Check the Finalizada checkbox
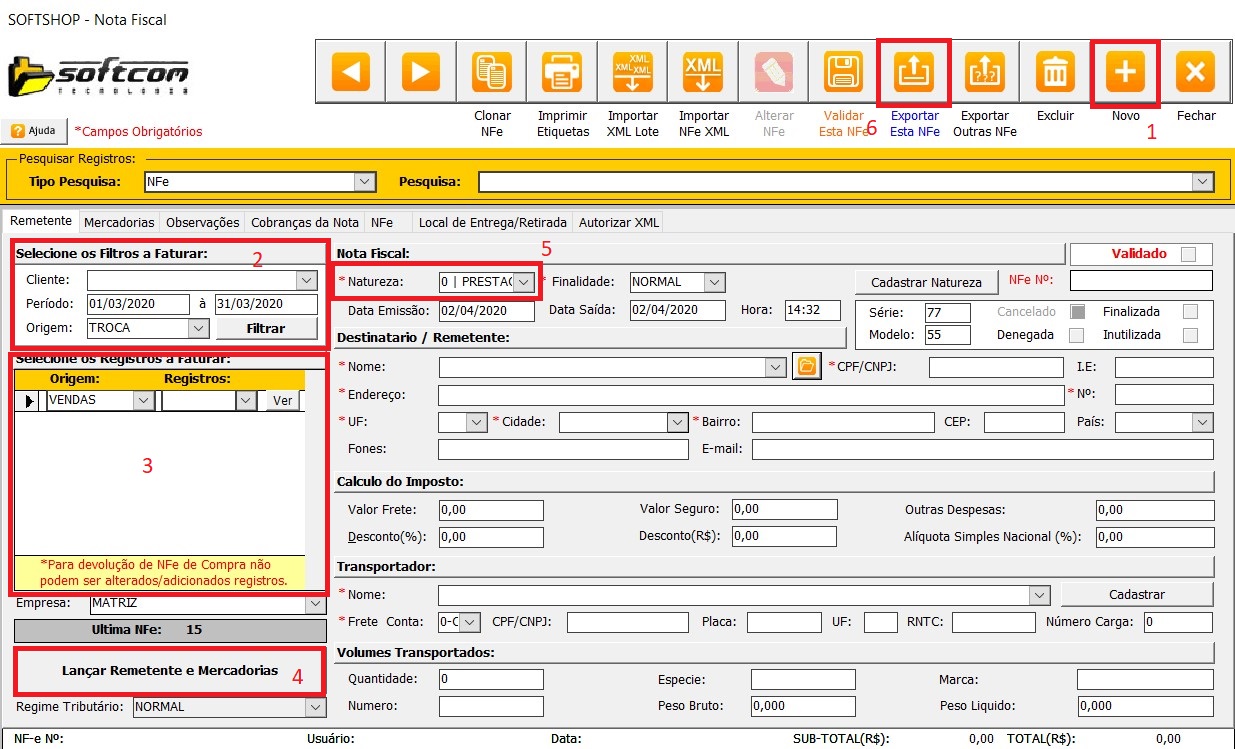The height and width of the screenshot is (749, 1235). 1190,312
